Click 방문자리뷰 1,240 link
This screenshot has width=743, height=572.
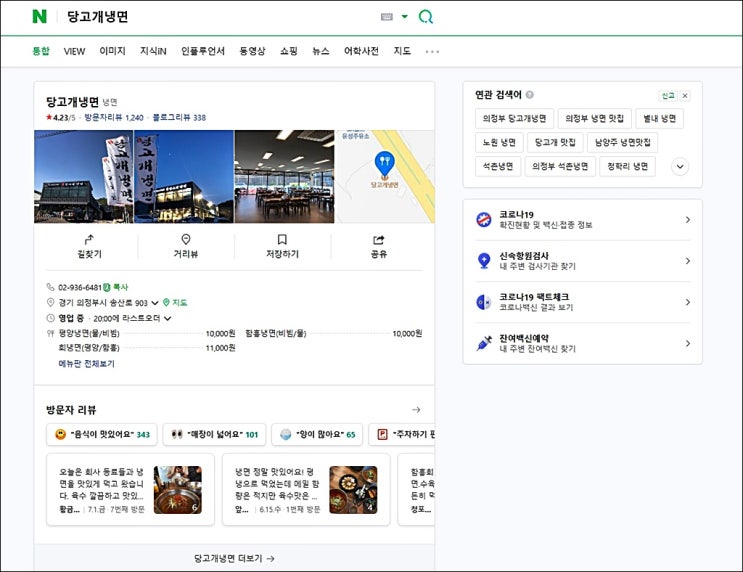(114, 118)
